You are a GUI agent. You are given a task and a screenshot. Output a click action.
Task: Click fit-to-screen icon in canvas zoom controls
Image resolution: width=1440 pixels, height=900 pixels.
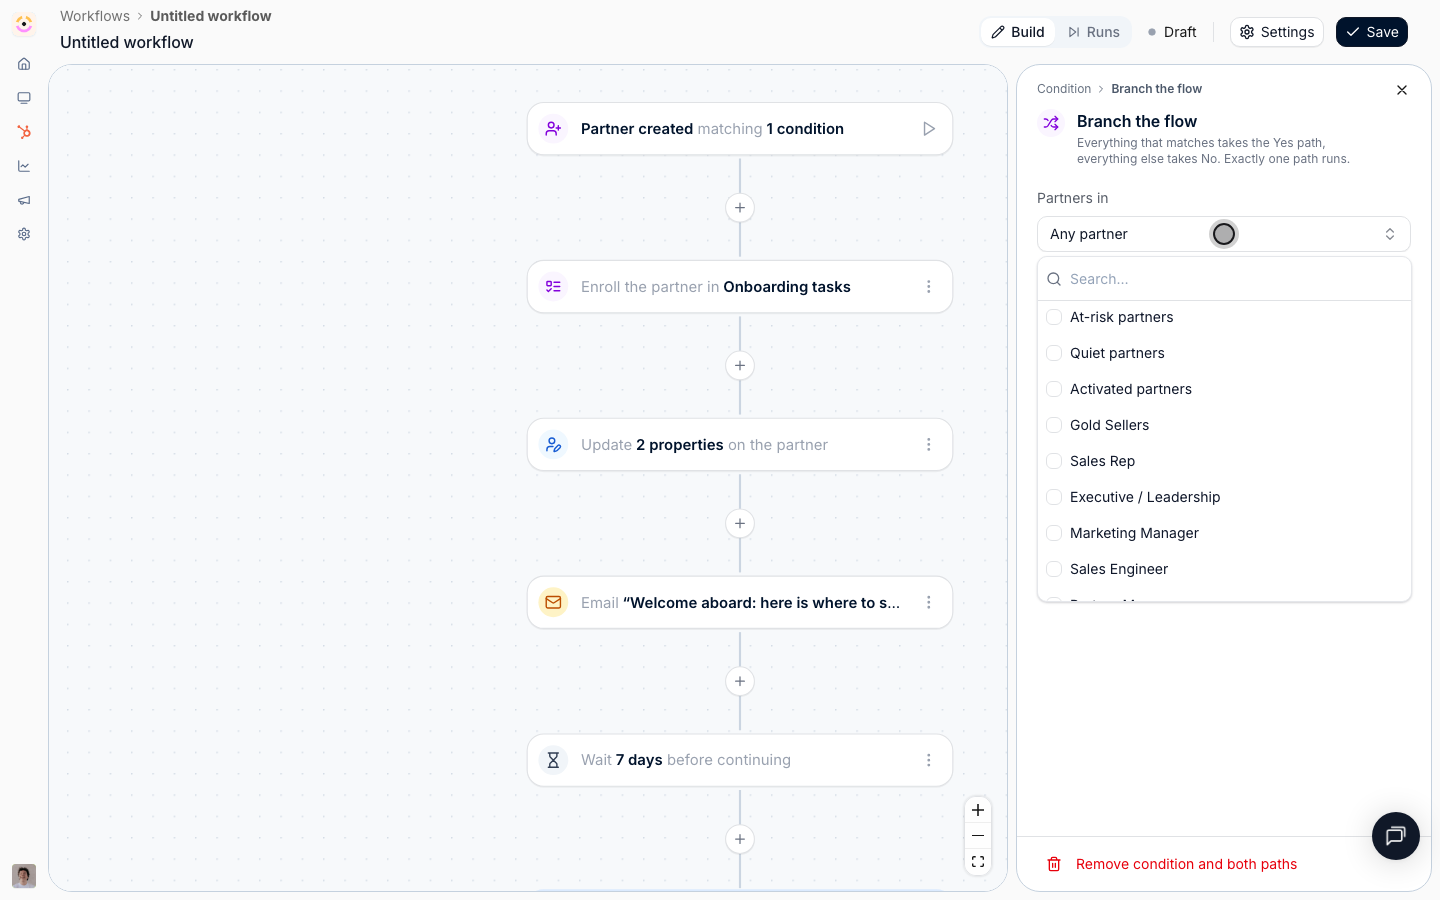point(978,862)
